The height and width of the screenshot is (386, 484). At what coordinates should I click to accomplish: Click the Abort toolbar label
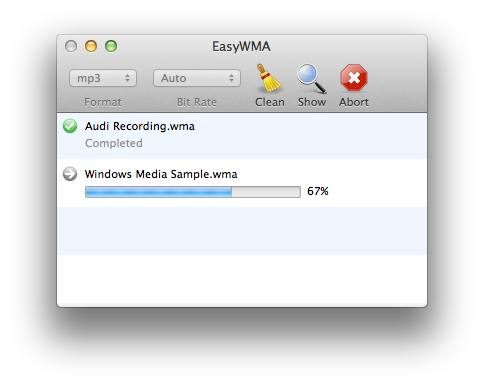click(354, 102)
